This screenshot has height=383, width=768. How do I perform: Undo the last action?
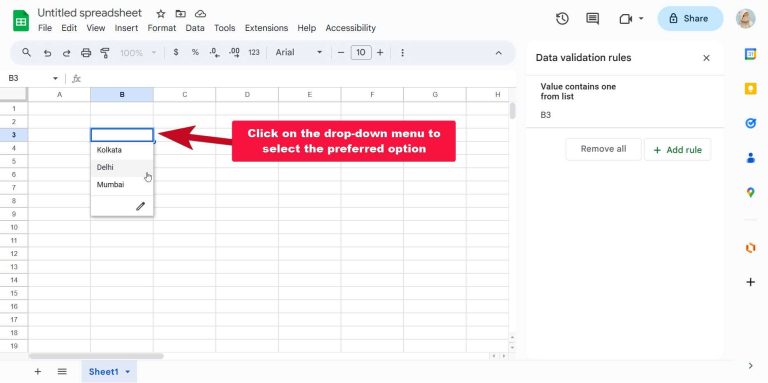(x=47, y=52)
